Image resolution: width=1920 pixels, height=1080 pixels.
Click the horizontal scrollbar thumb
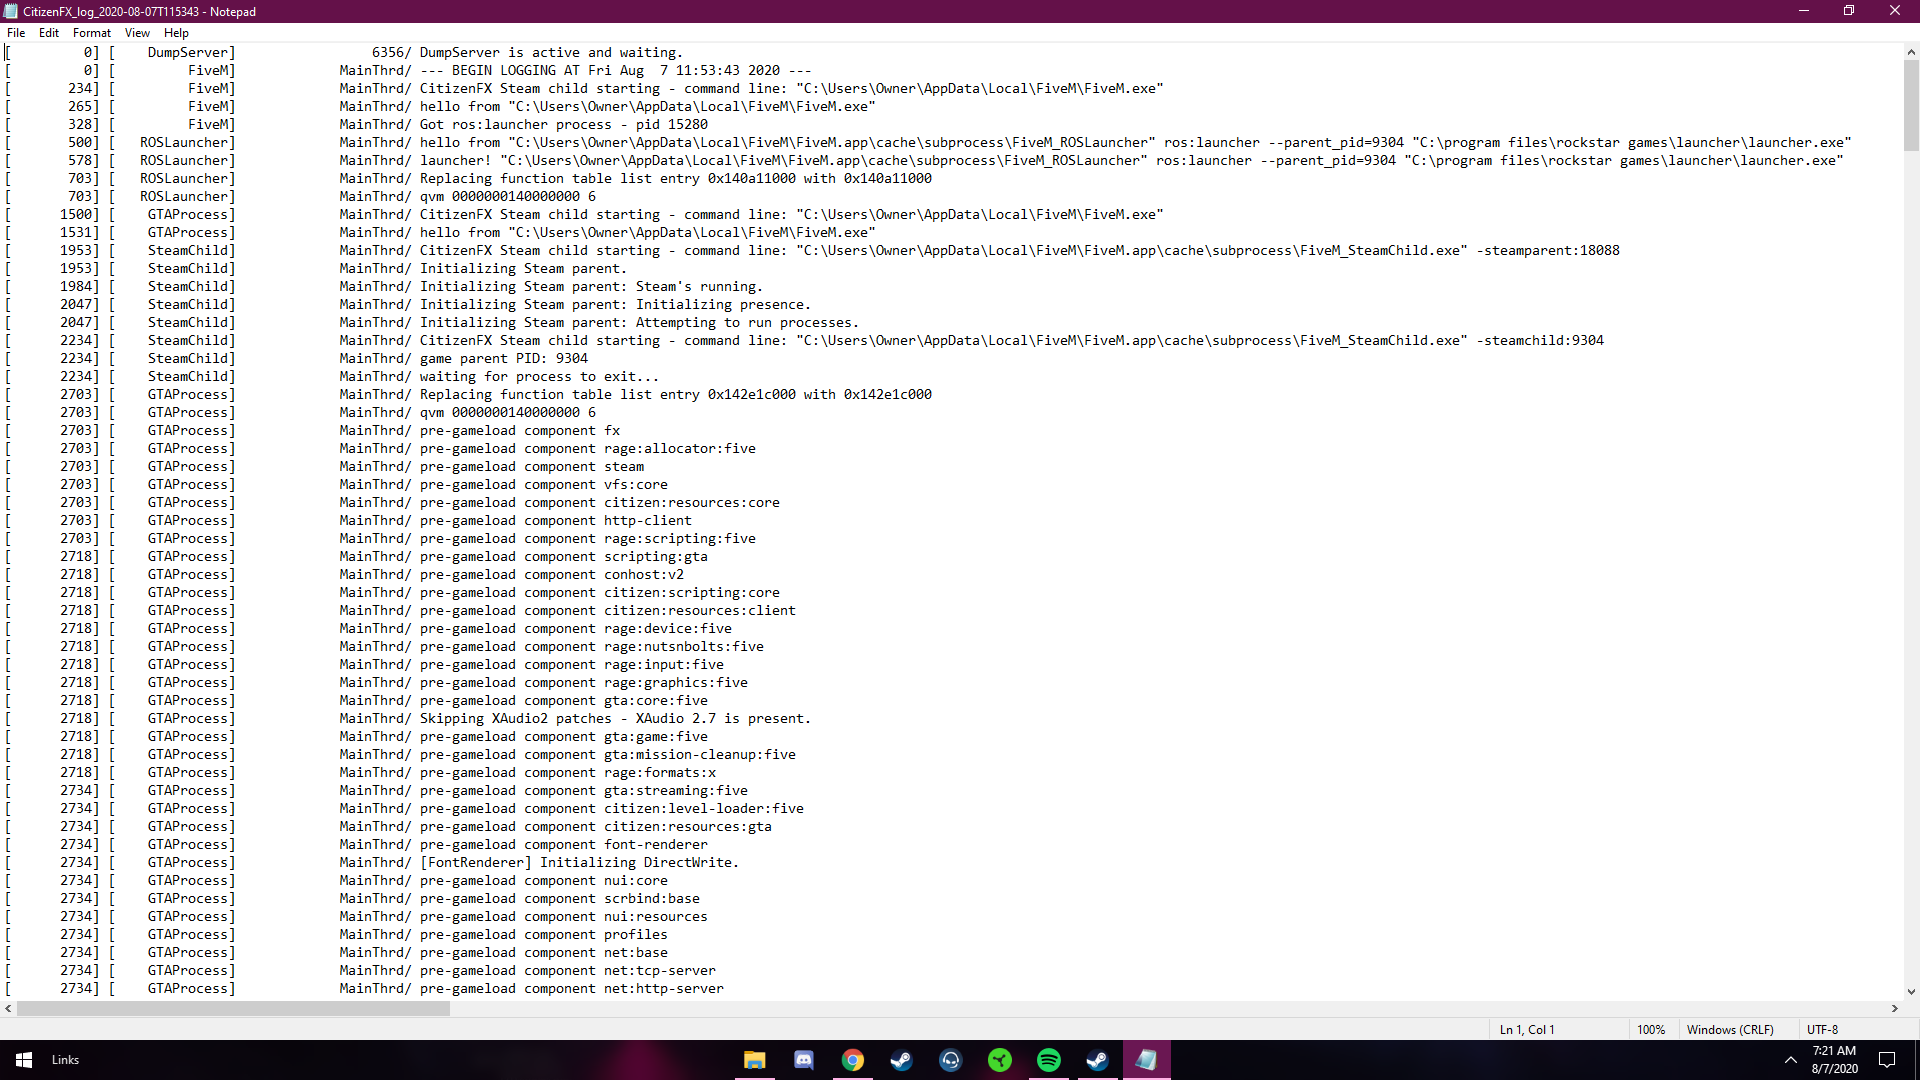point(233,1008)
